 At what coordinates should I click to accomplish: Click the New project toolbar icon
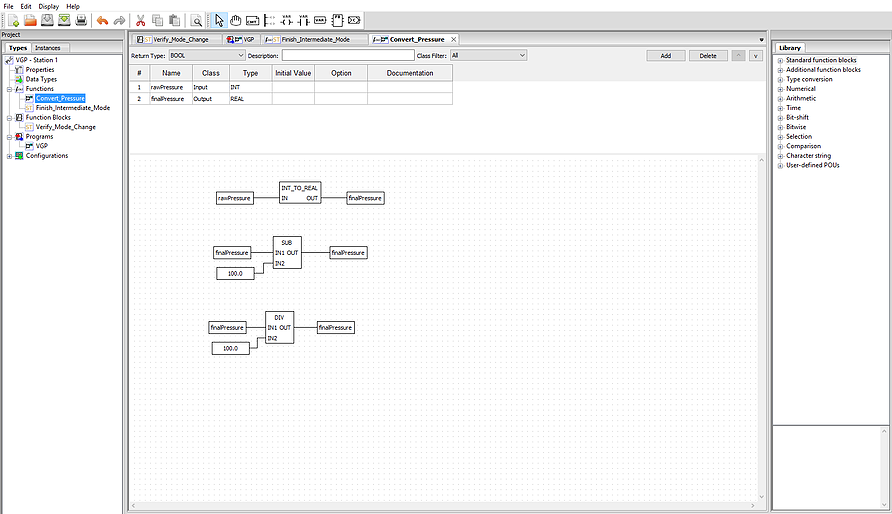pos(12,20)
